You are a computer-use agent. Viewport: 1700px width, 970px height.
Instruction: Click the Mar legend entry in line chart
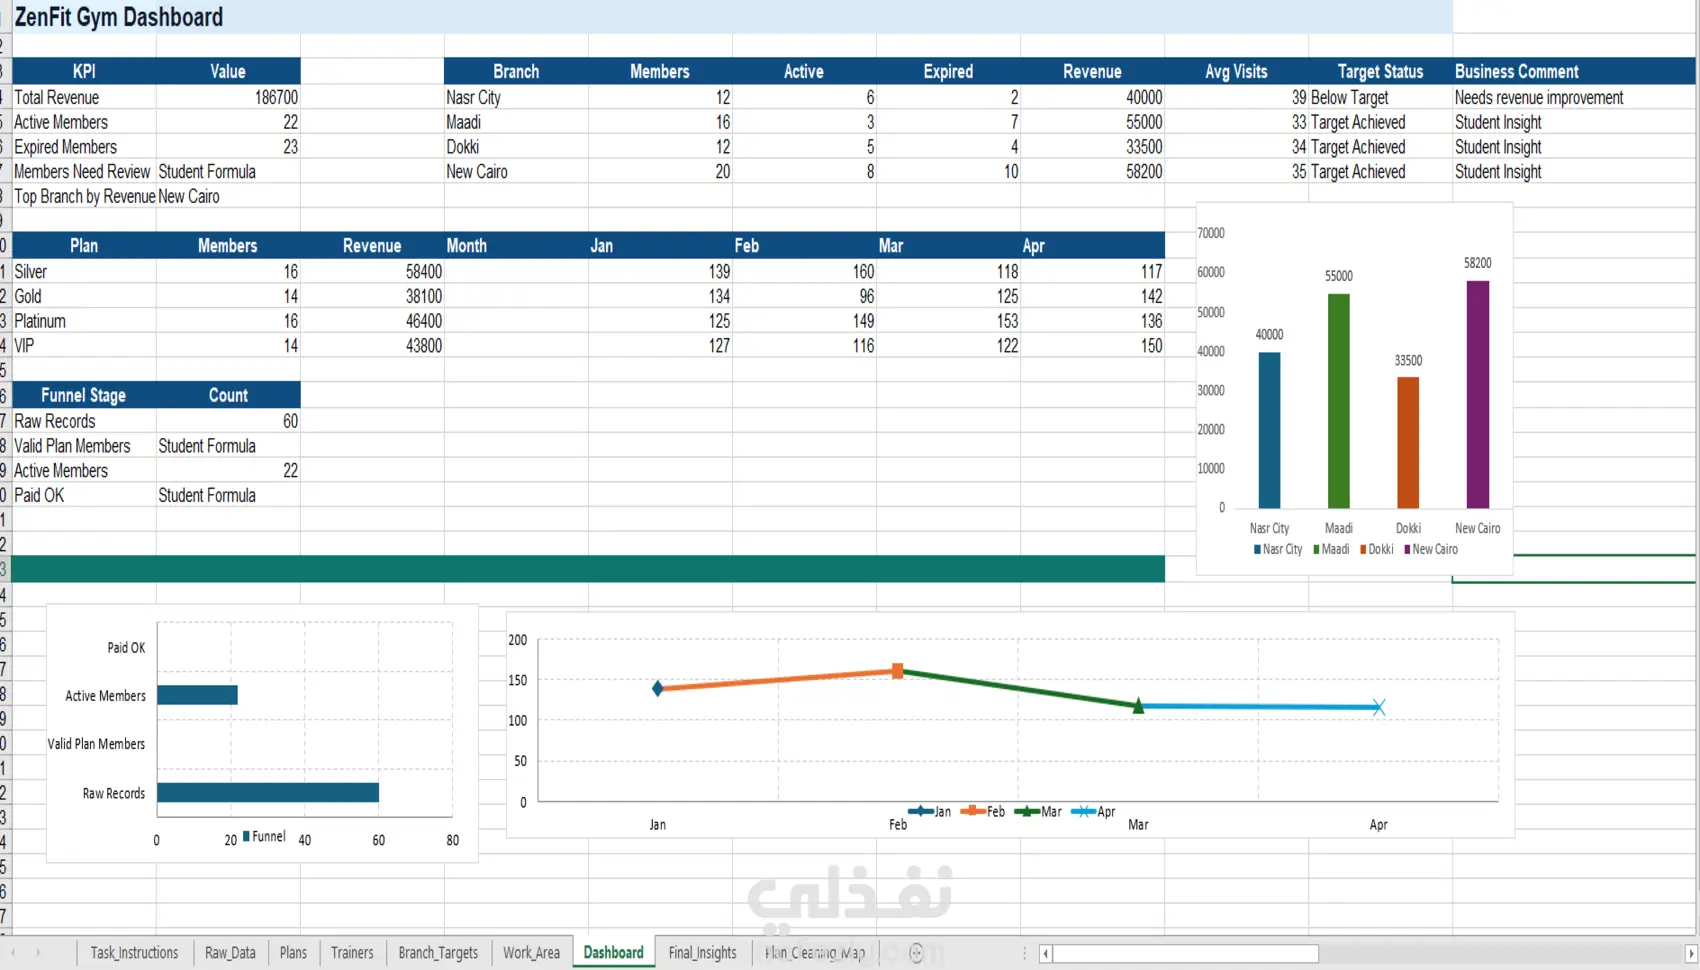pyautogui.click(x=1038, y=811)
